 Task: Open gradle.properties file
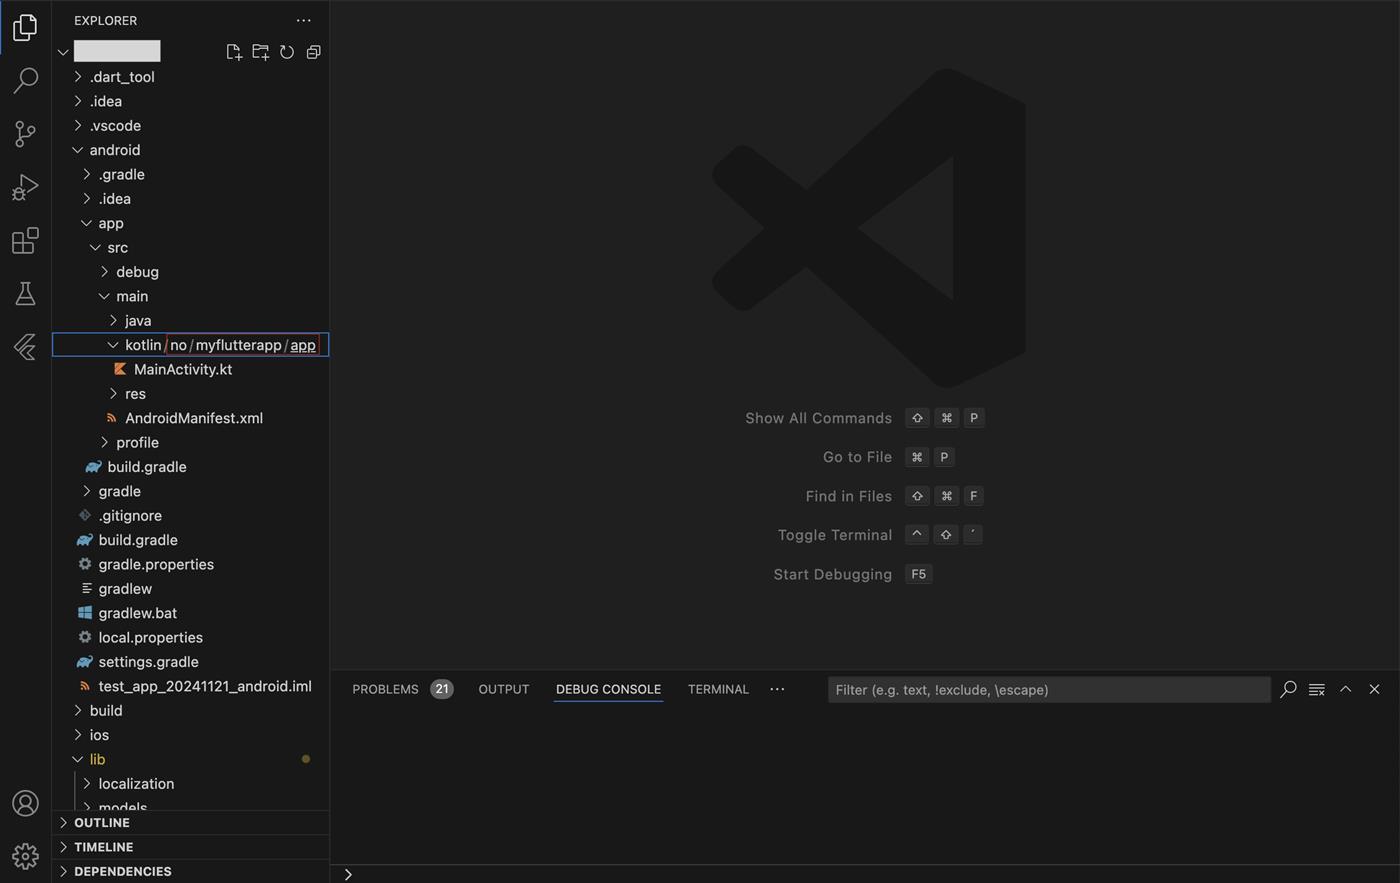point(156,564)
